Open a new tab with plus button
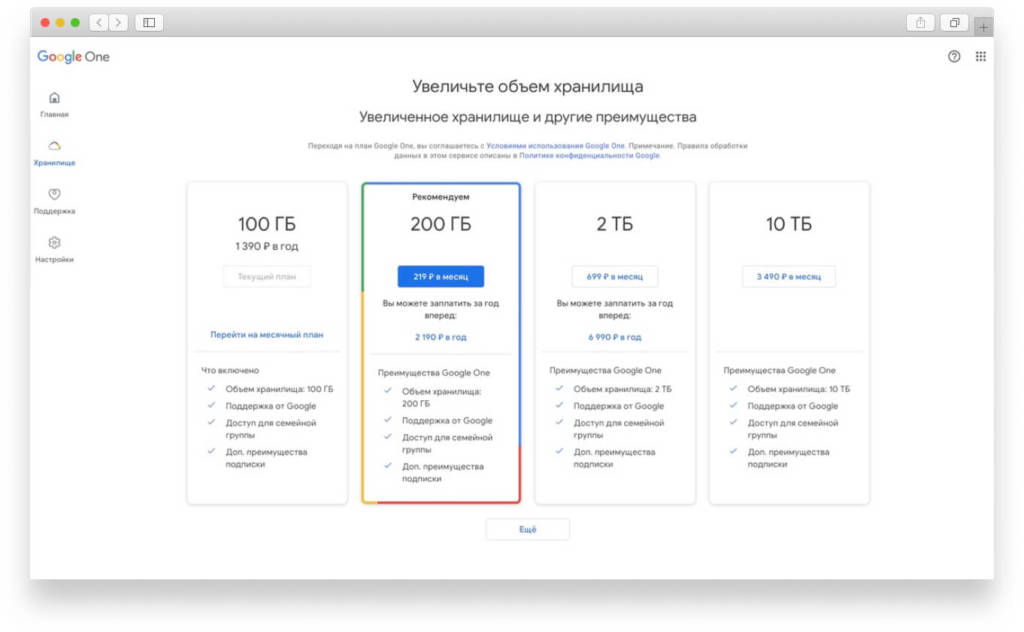This screenshot has height=632, width=1024. coord(984,27)
